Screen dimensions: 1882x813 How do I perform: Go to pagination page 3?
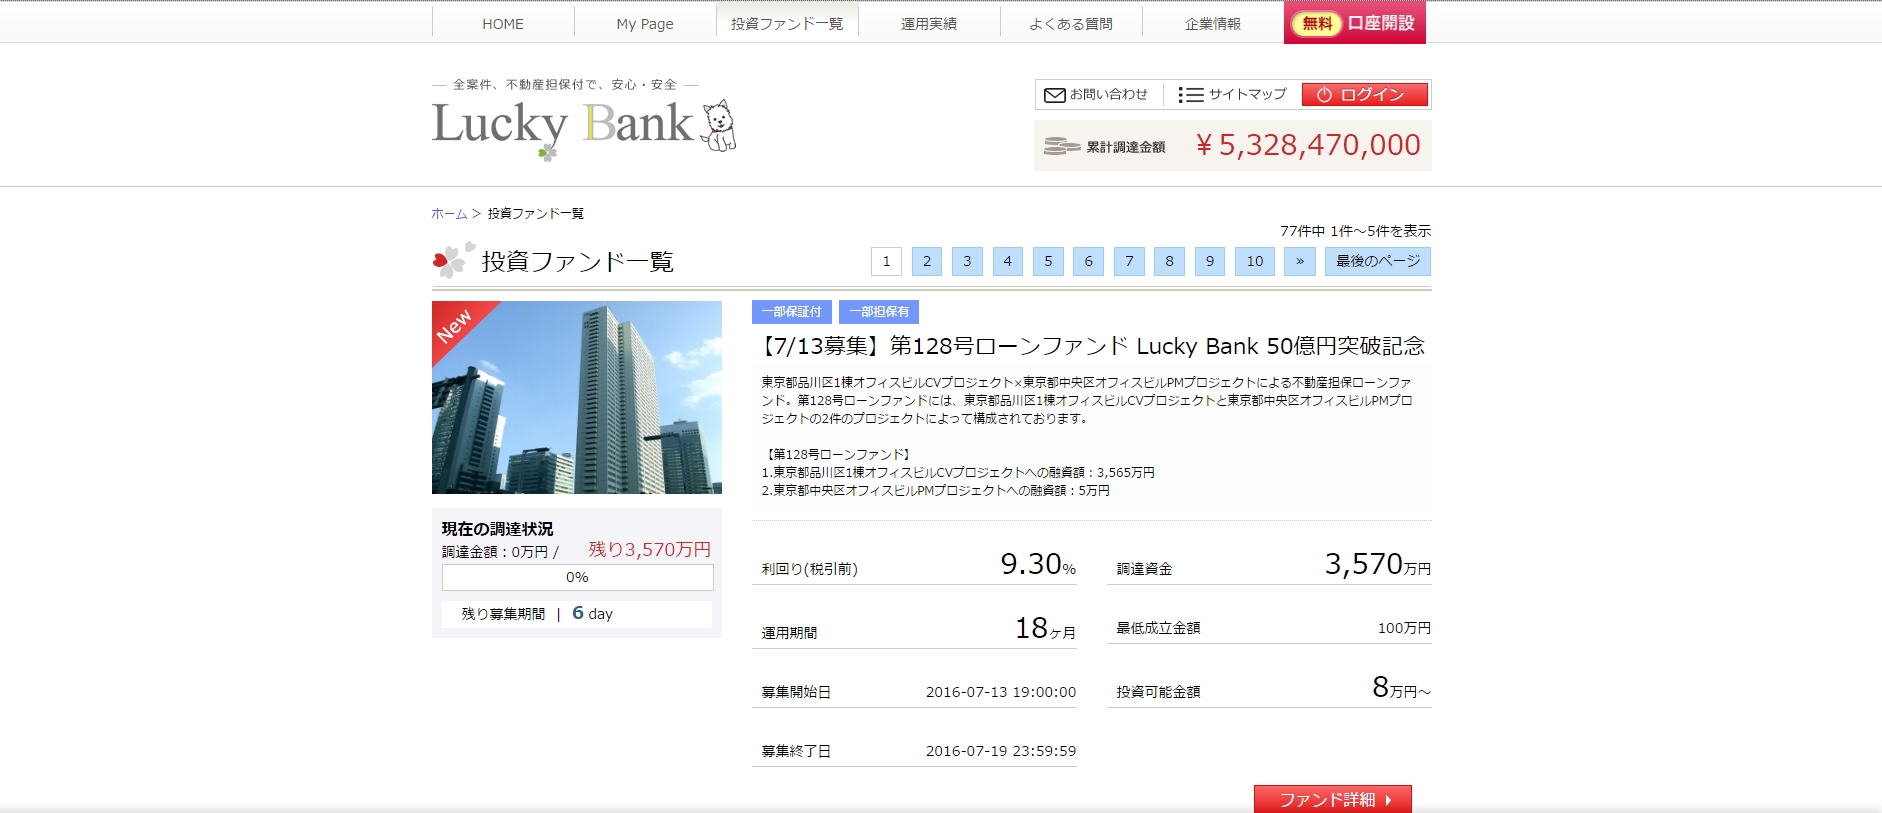coord(967,261)
